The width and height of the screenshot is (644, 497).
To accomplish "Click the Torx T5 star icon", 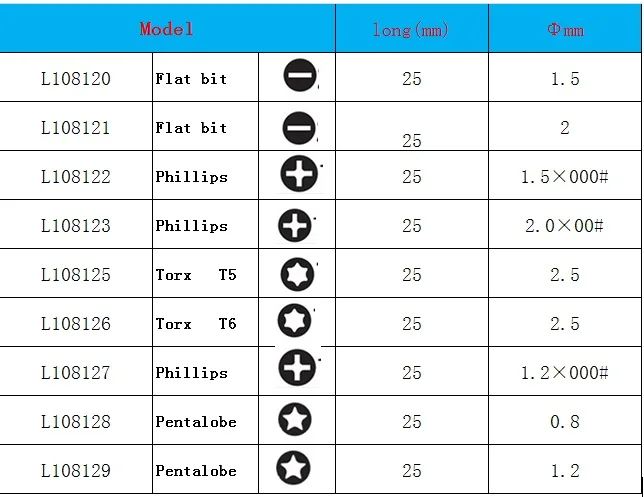I will 297,274.
